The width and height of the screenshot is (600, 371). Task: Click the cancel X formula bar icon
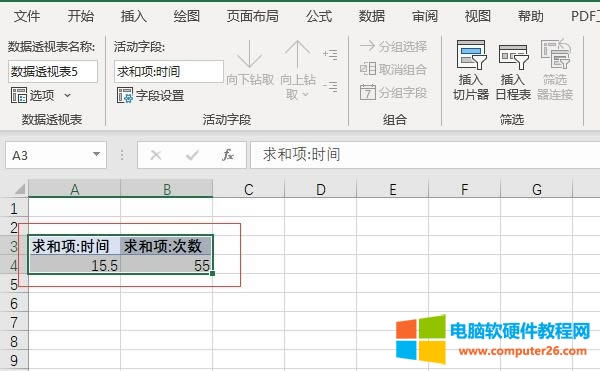click(156, 155)
